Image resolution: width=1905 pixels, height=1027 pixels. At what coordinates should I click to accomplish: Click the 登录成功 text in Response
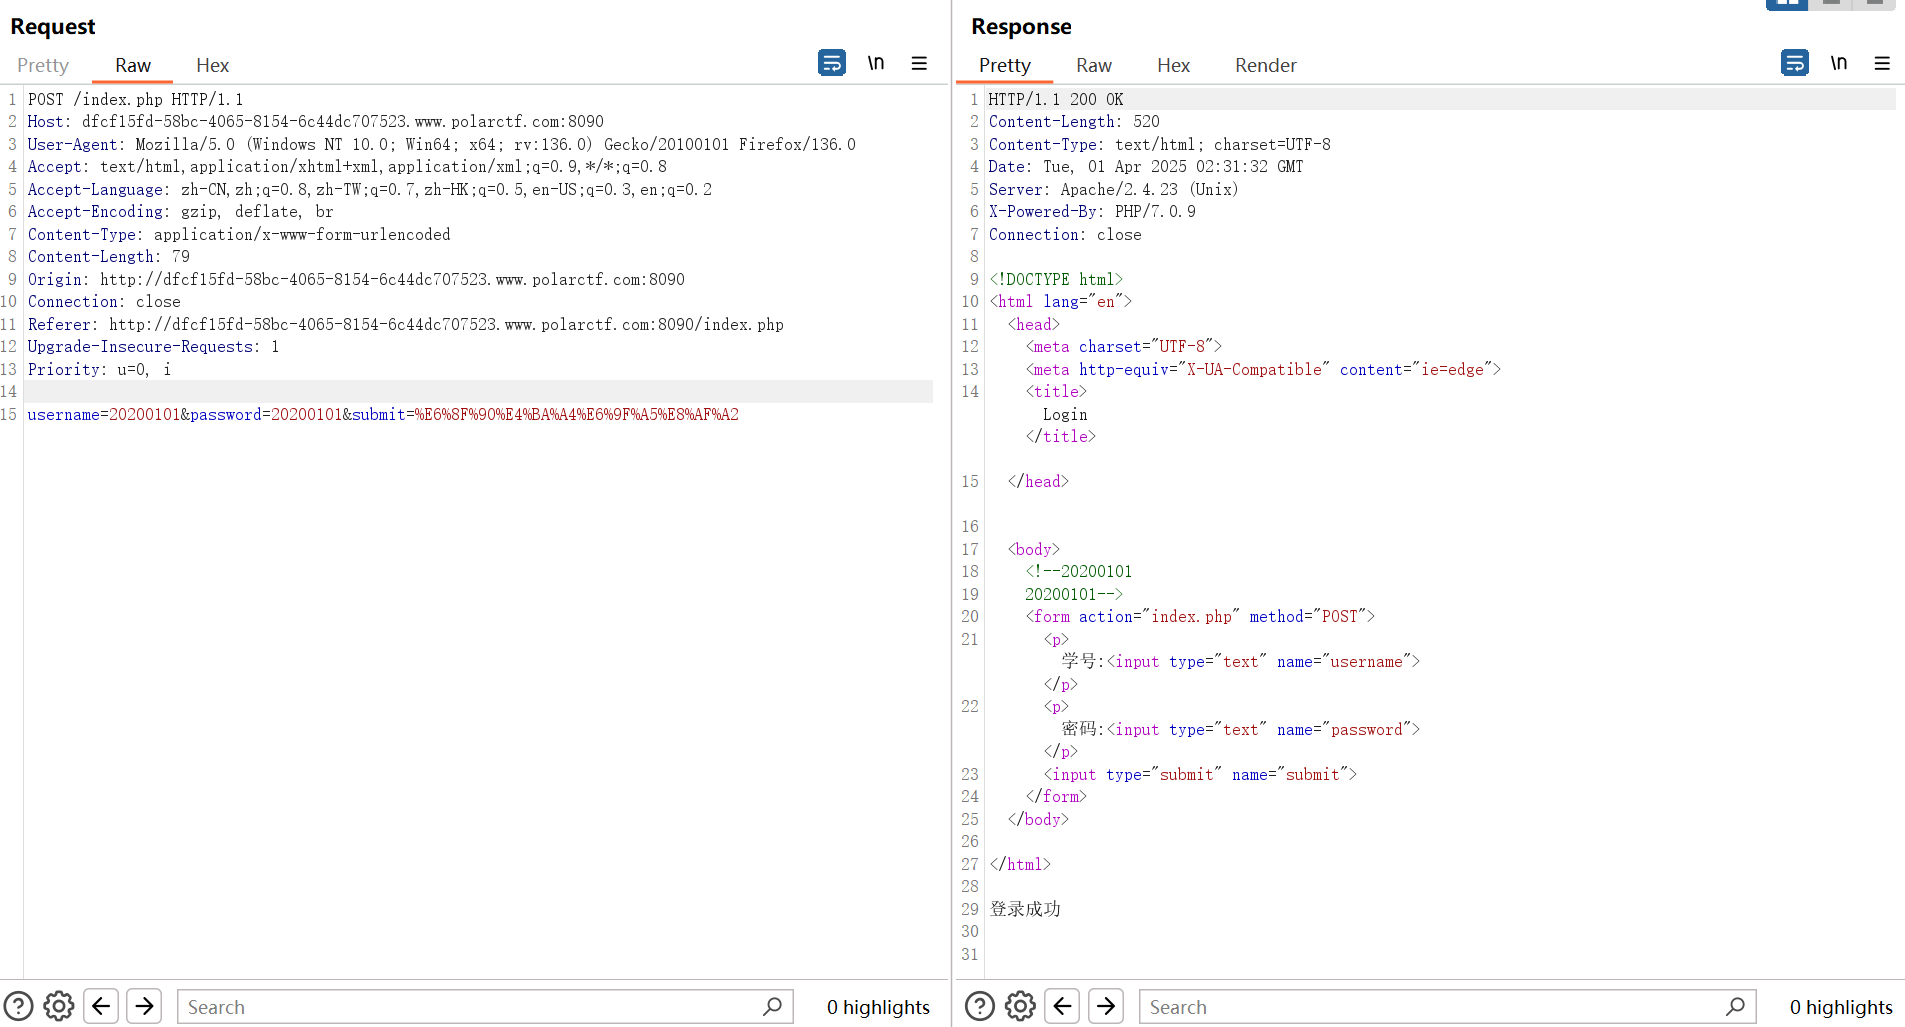coord(1025,909)
